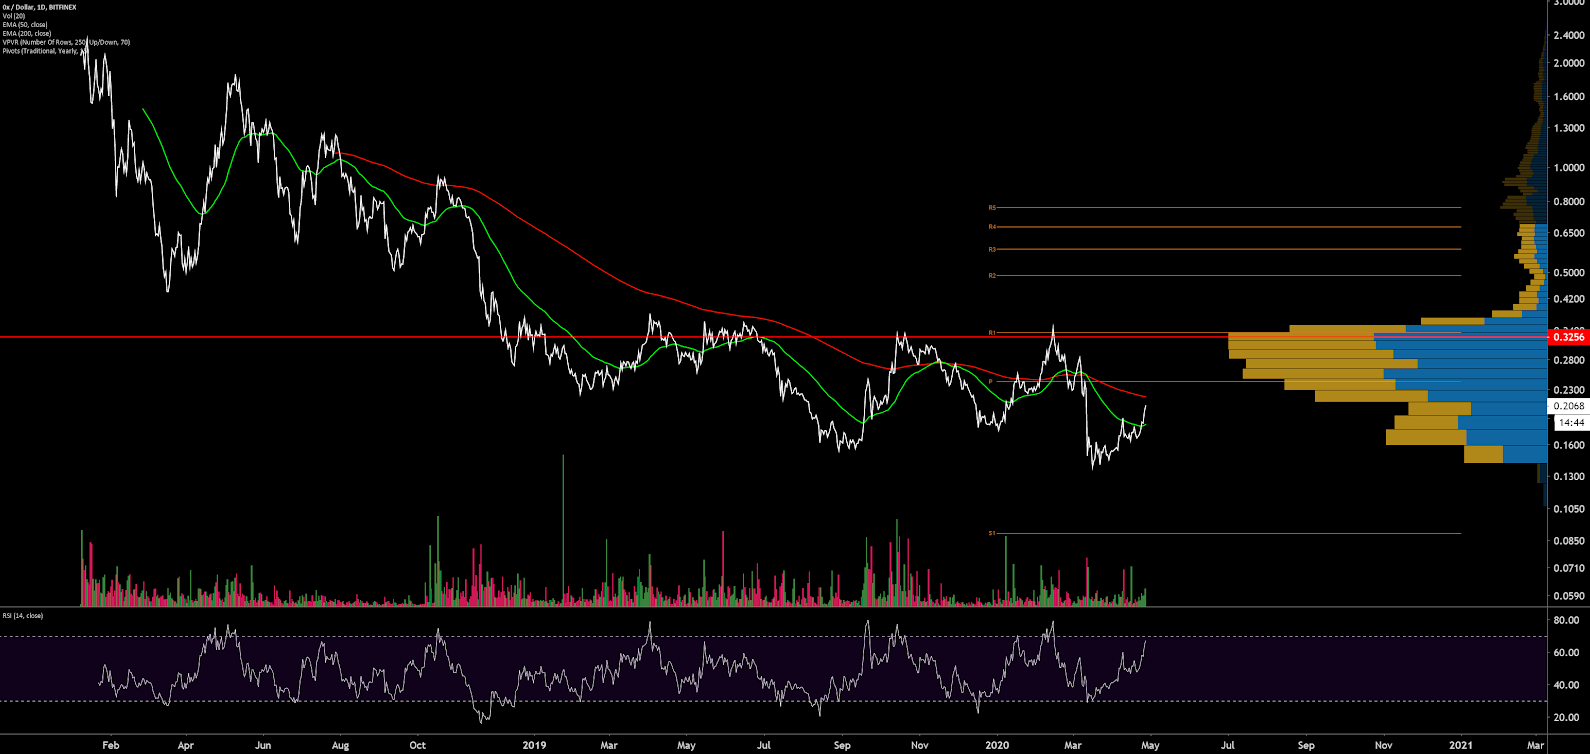This screenshot has width=1590, height=754.
Task: Click the 0.5000 price axis label
Action: (x=1569, y=273)
